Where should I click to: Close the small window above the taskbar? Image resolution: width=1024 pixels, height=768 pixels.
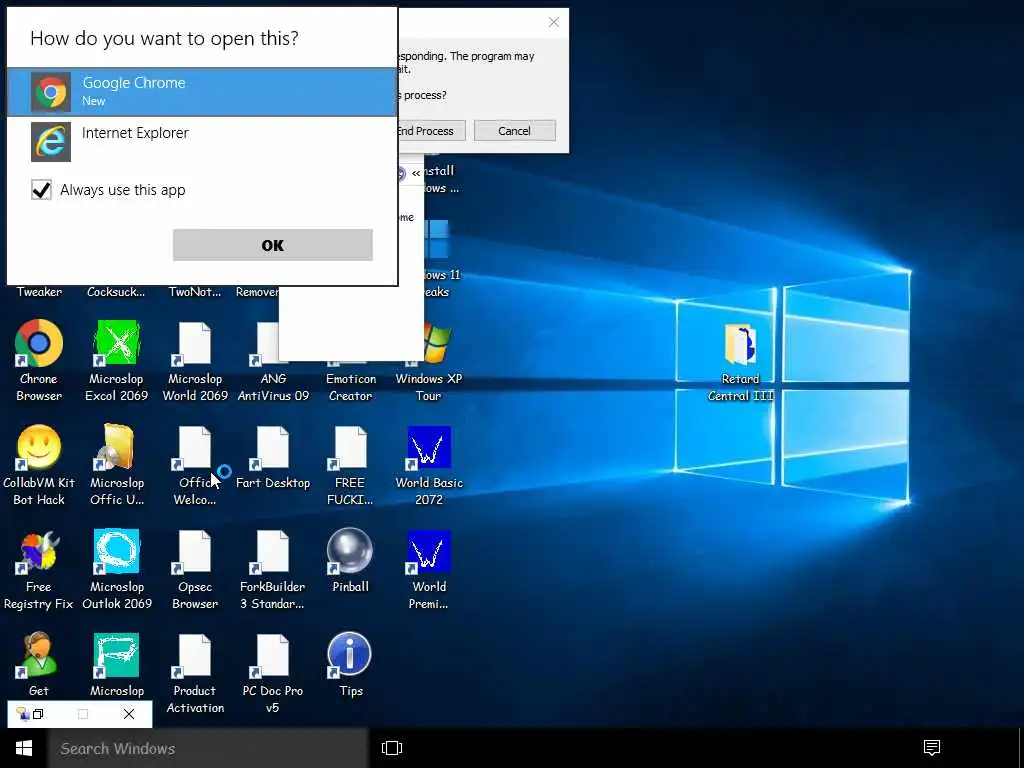pyautogui.click(x=129, y=714)
